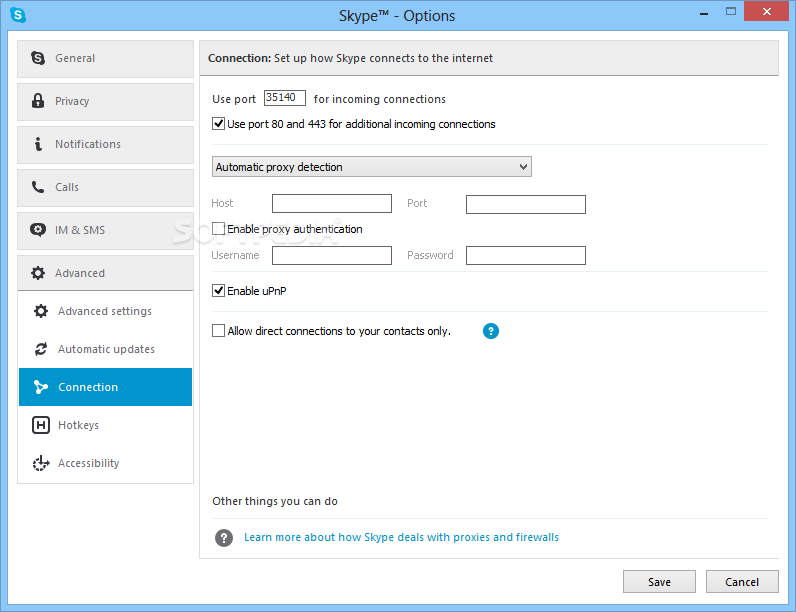The image size is (796, 612).
Task: Click the proxy Host input field
Action: coord(332,203)
